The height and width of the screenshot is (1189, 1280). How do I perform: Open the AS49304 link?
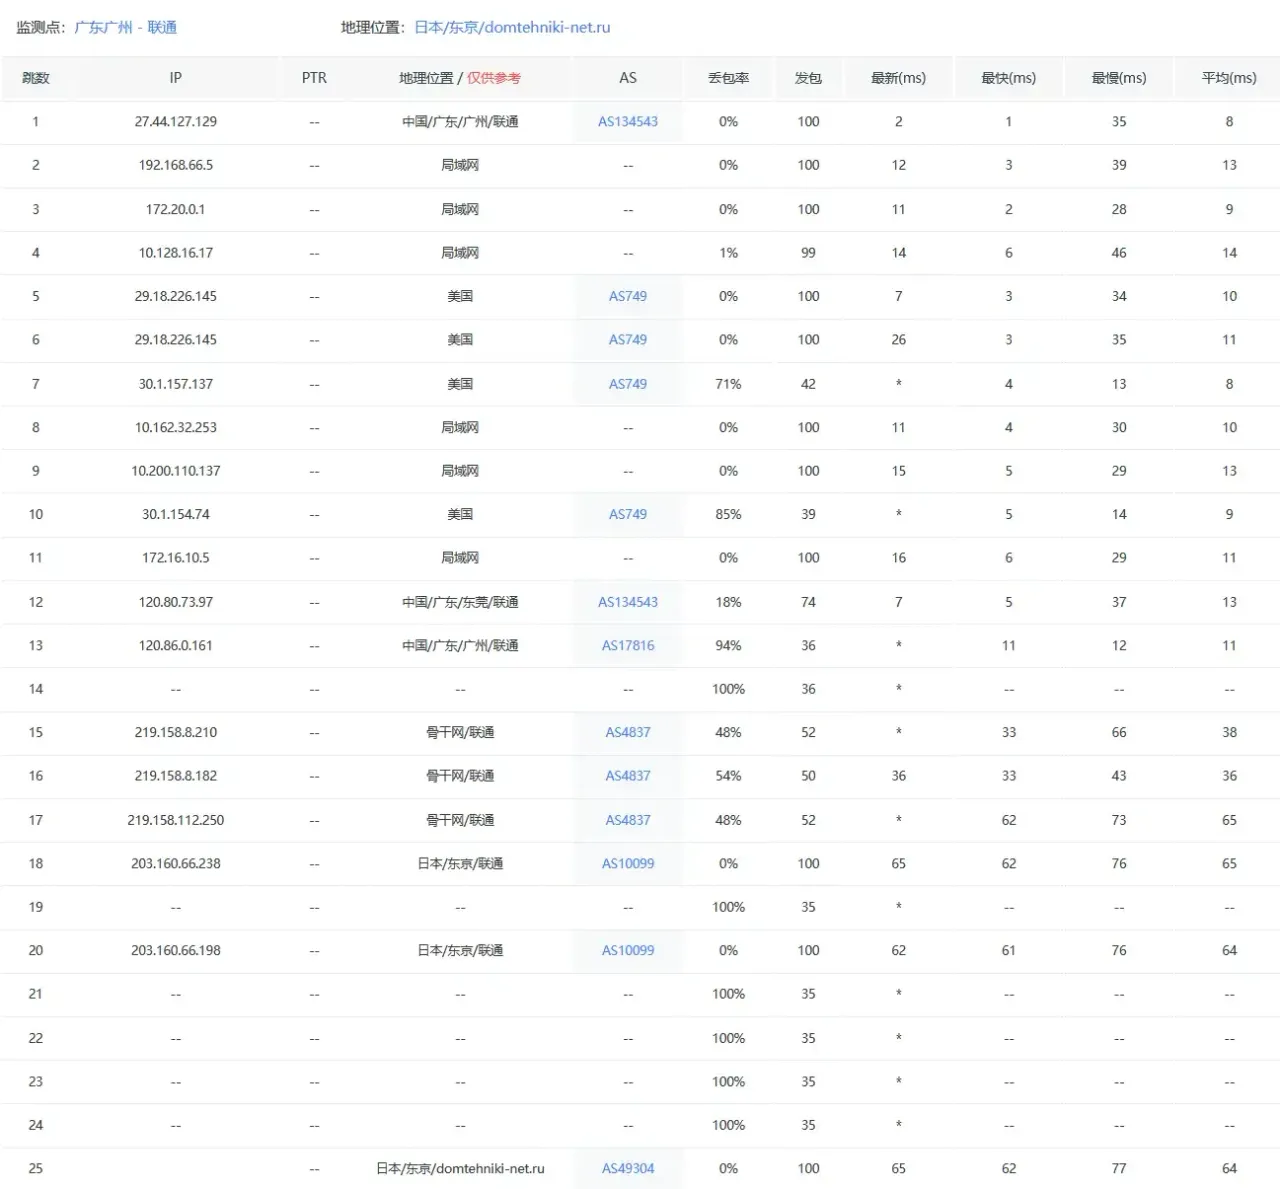click(x=628, y=1168)
